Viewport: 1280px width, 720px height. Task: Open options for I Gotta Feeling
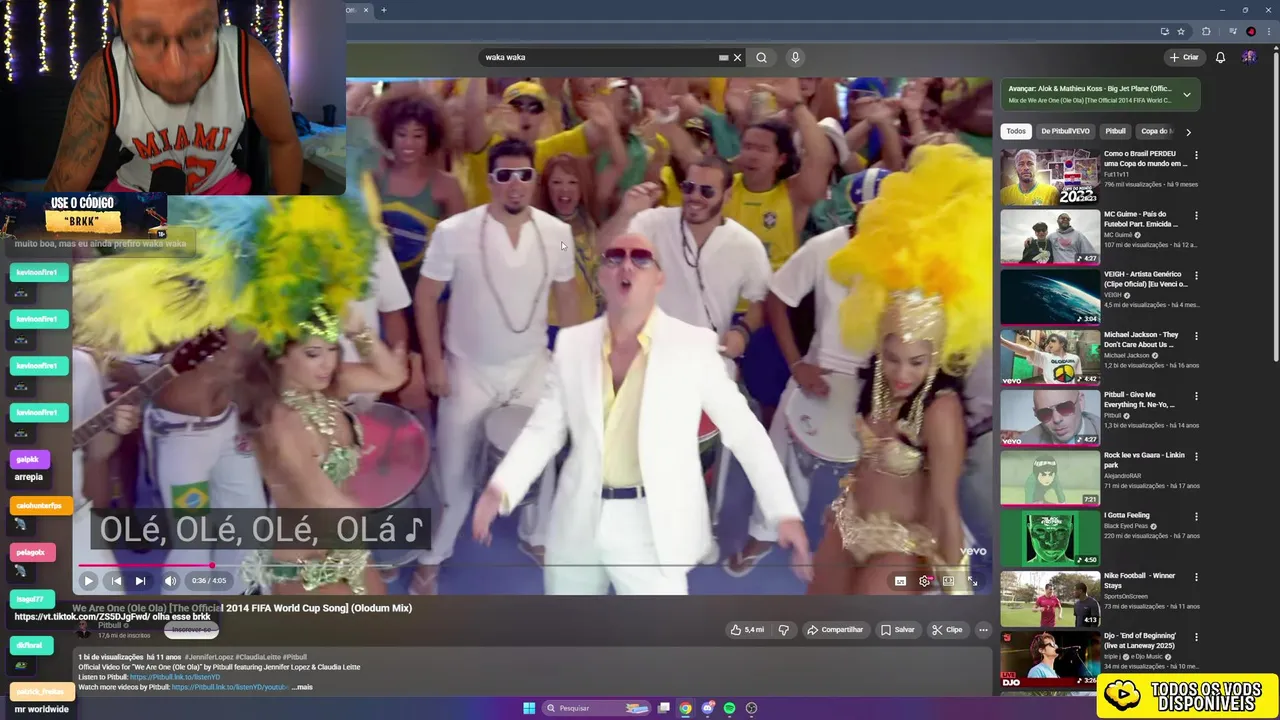click(x=1196, y=516)
